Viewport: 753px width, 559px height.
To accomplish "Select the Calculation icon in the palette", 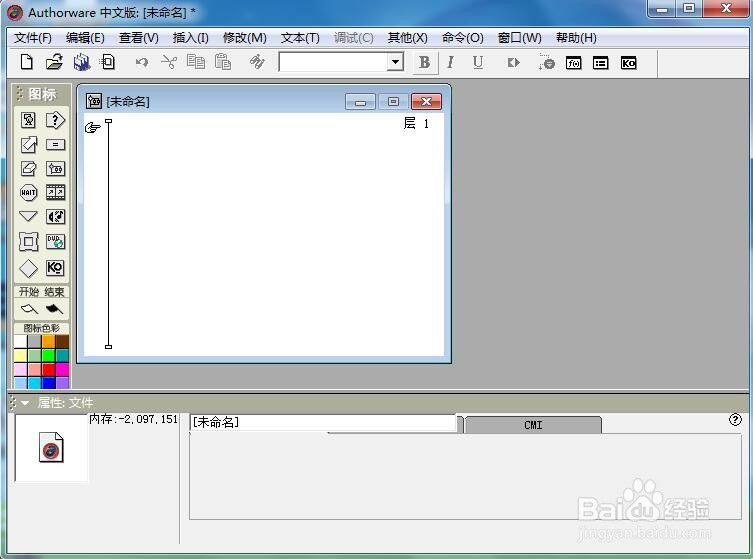I will click(x=55, y=144).
